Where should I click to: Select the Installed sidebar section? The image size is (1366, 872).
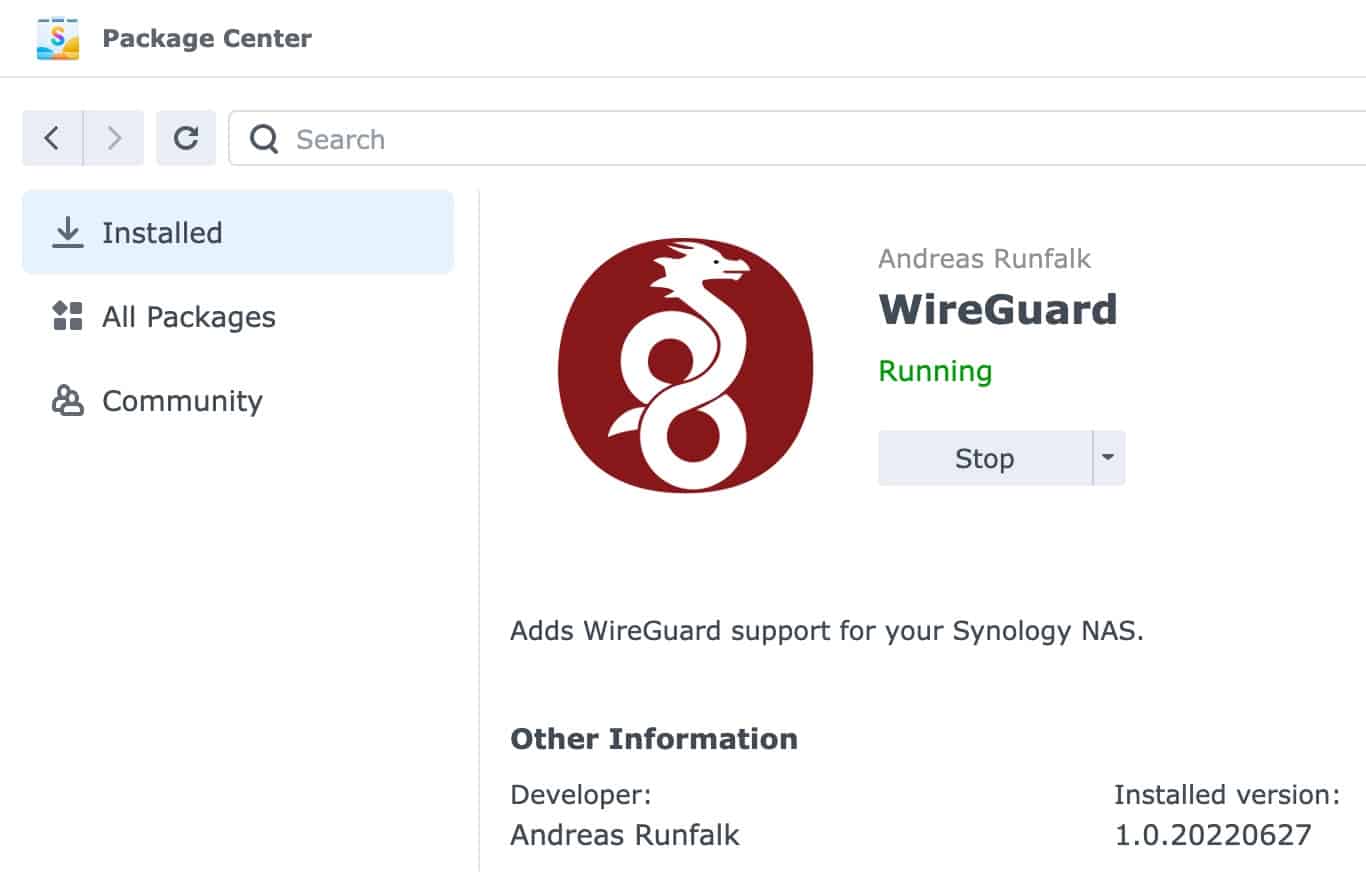click(x=238, y=232)
